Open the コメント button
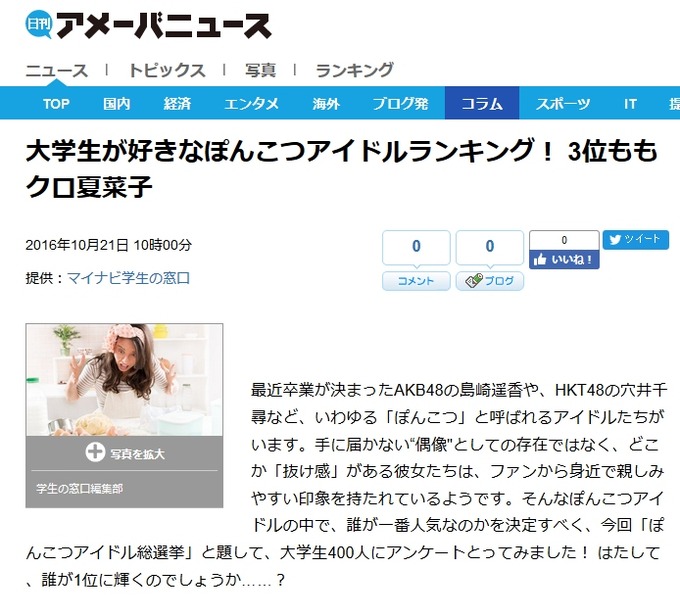Viewport: 680px width, 616px height. [x=416, y=281]
